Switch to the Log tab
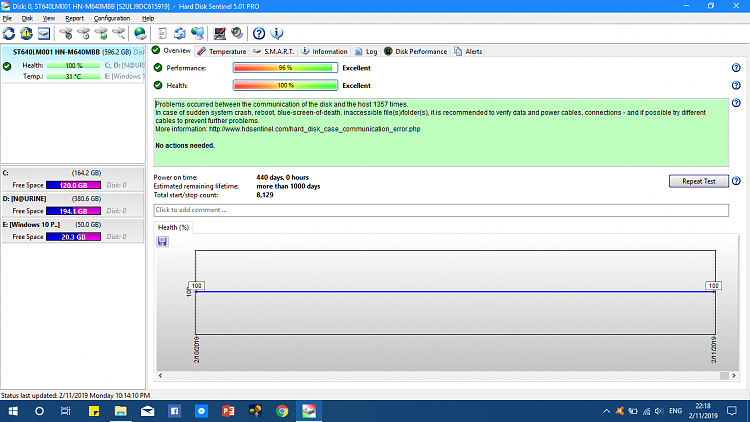The image size is (750, 422). [366, 51]
